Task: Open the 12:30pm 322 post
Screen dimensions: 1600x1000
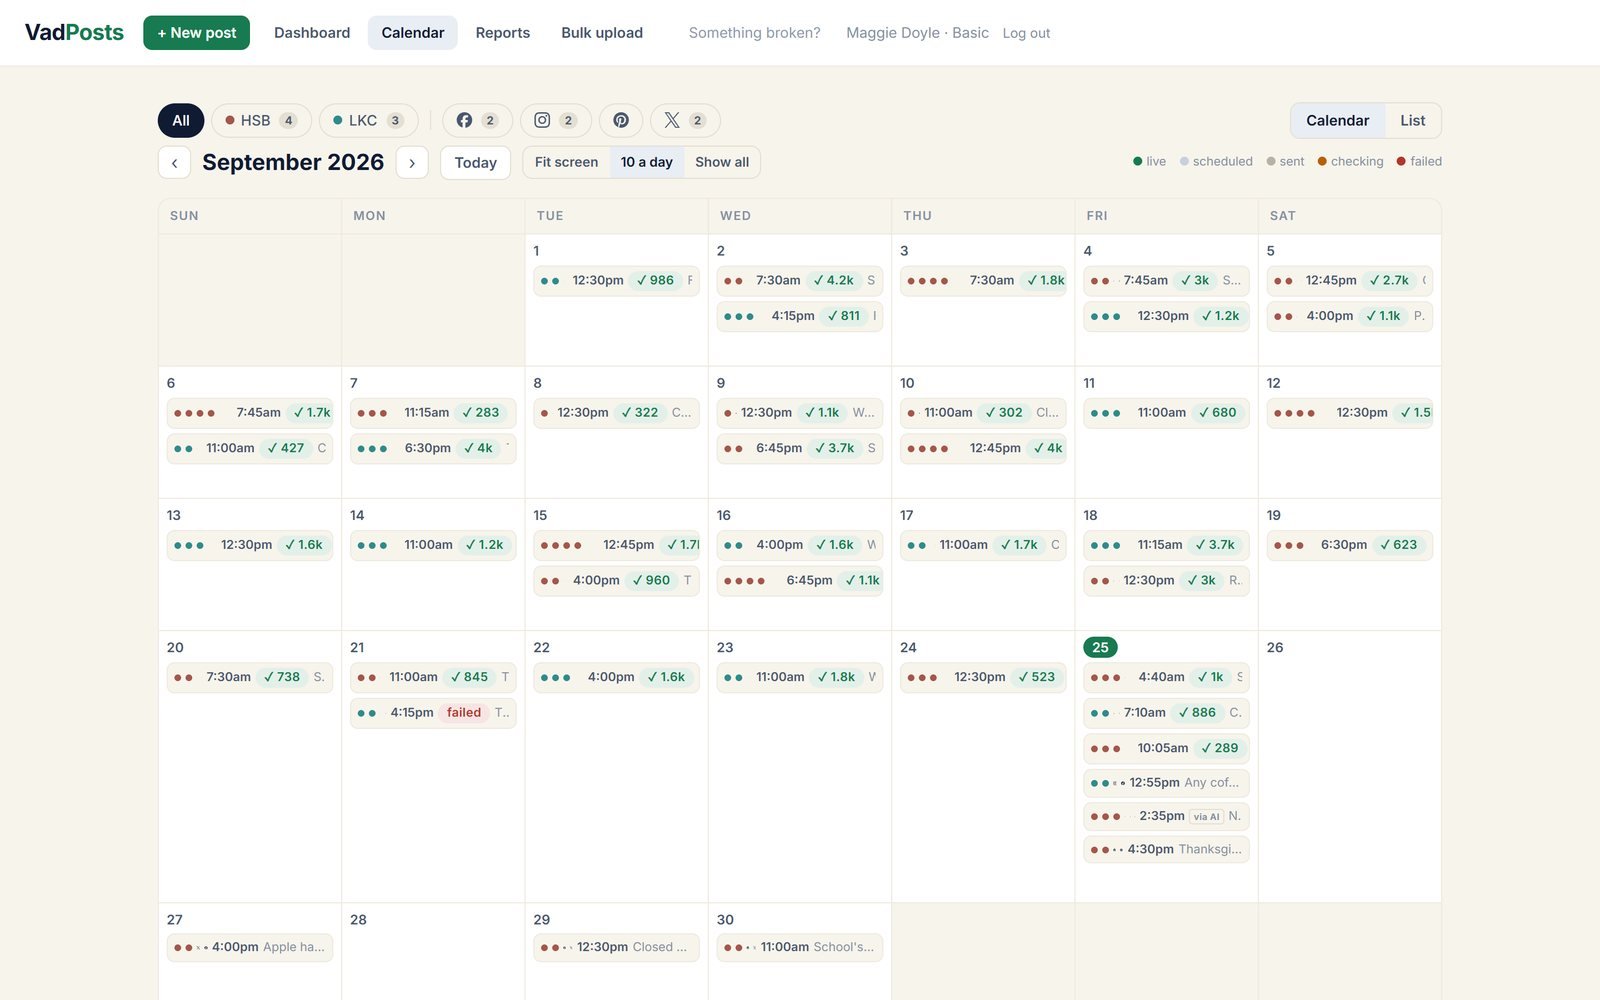Action: click(x=616, y=412)
